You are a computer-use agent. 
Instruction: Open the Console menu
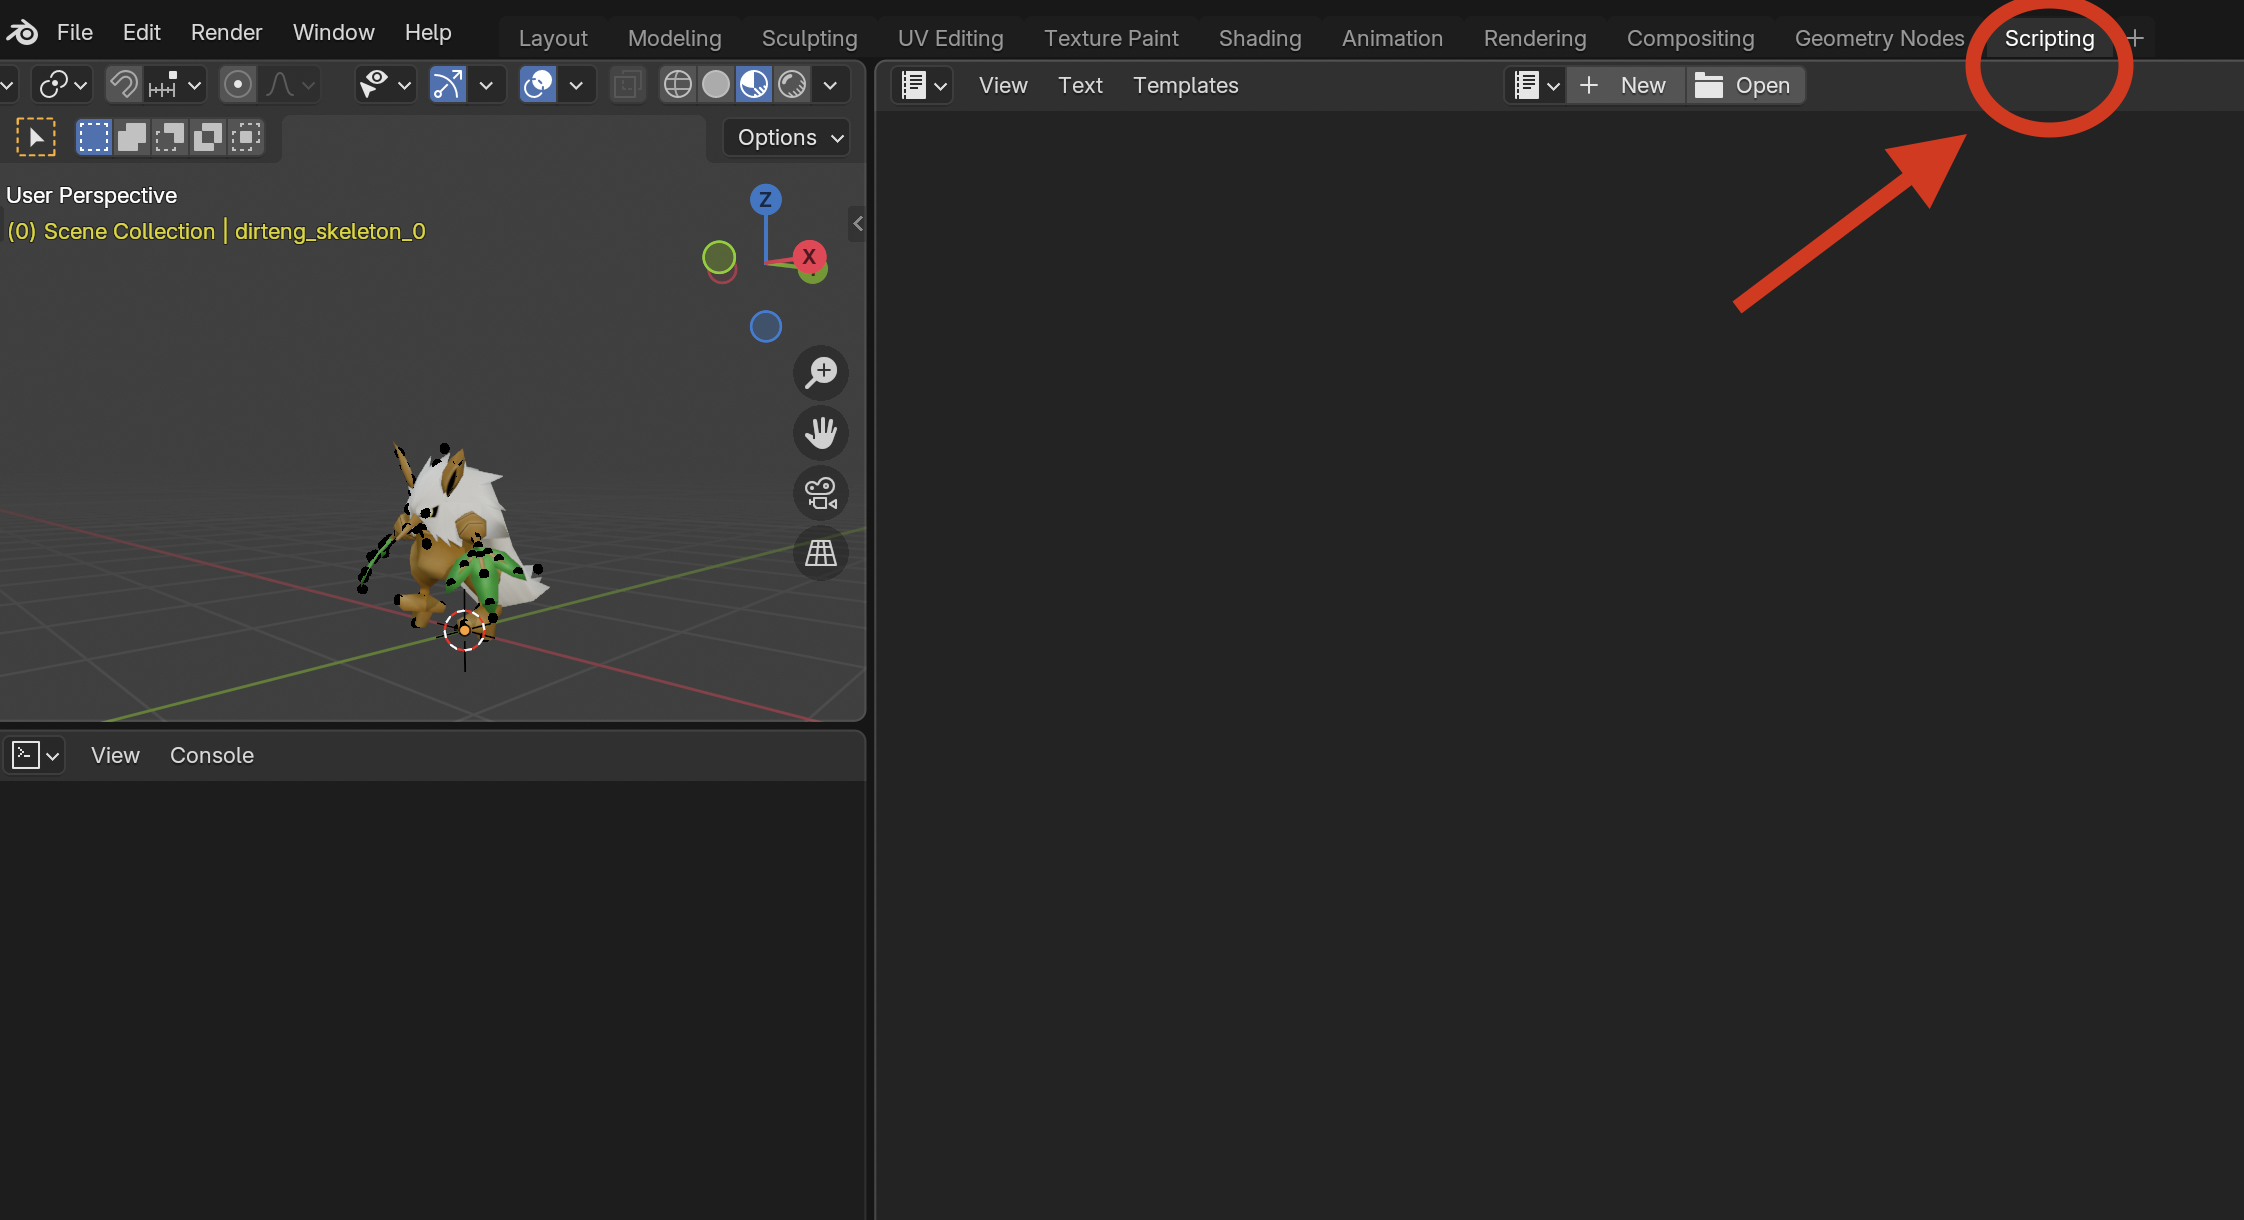pyautogui.click(x=212, y=756)
